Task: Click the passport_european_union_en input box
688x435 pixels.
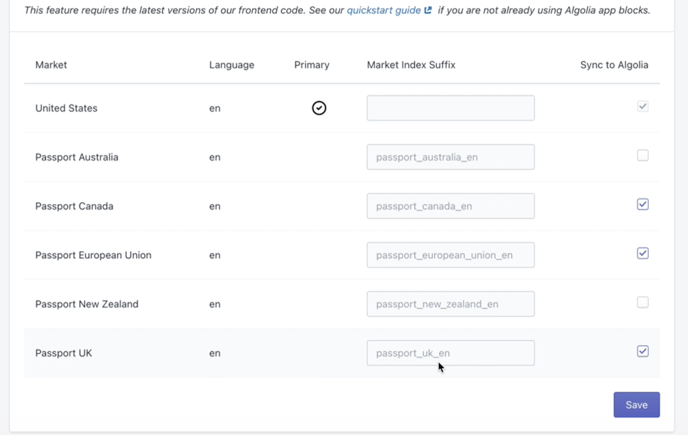Action: 450,255
